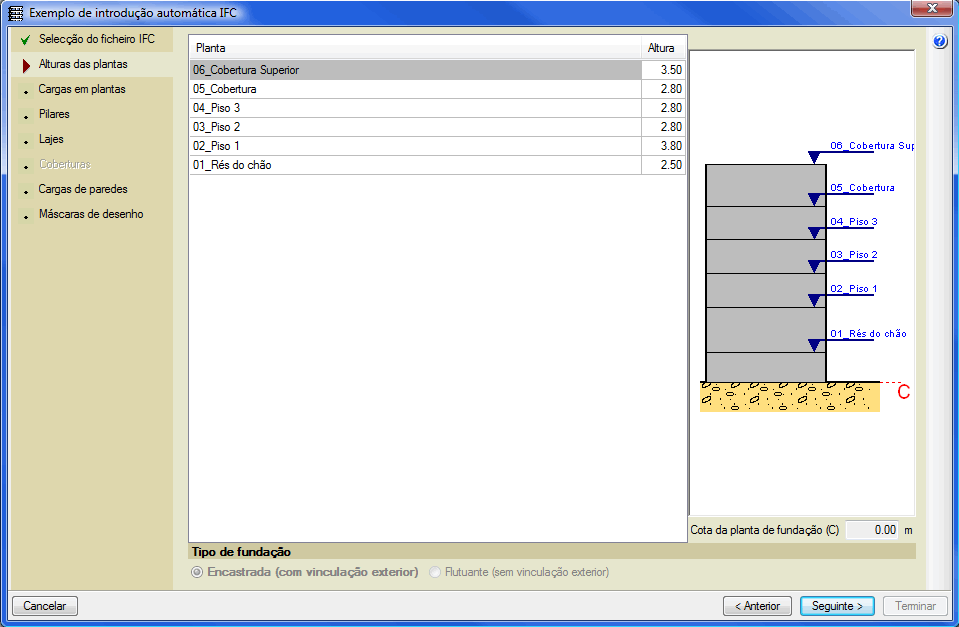Click height value of 03_Piso 2 row

point(664,127)
